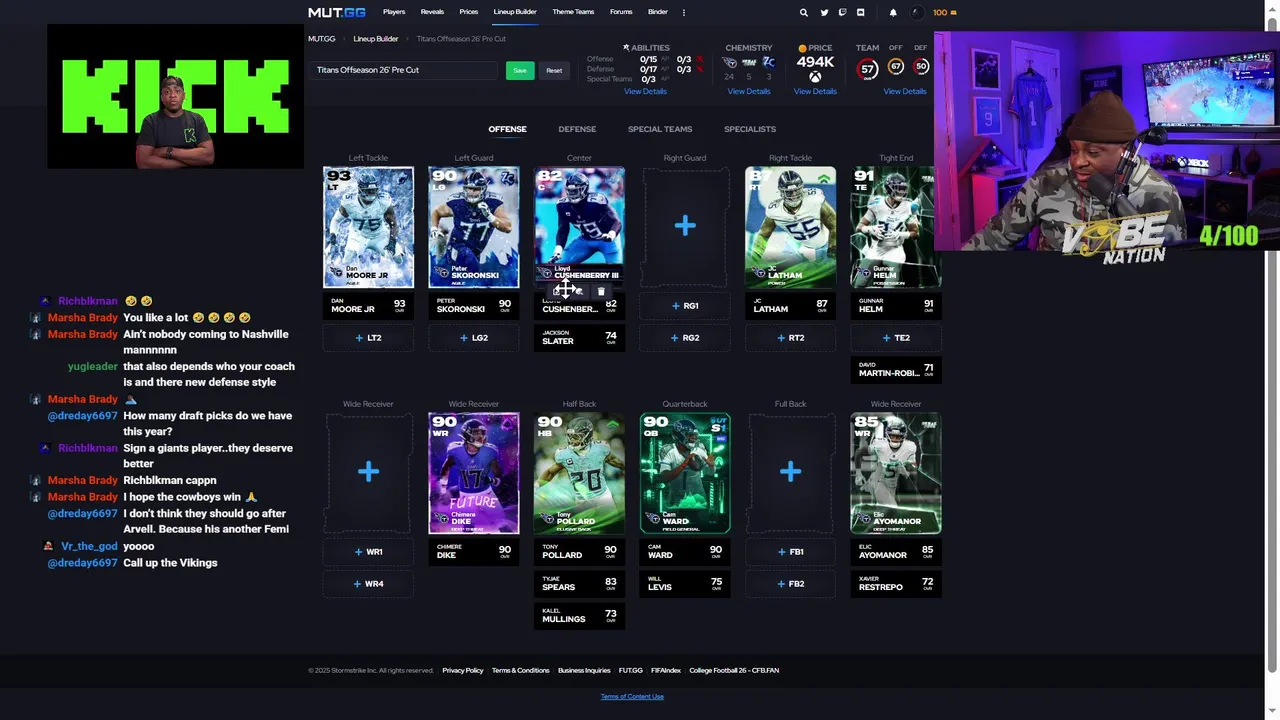The height and width of the screenshot is (720, 1280).
Task: Go to MUT.GG breadcrumb
Action: 322,39
